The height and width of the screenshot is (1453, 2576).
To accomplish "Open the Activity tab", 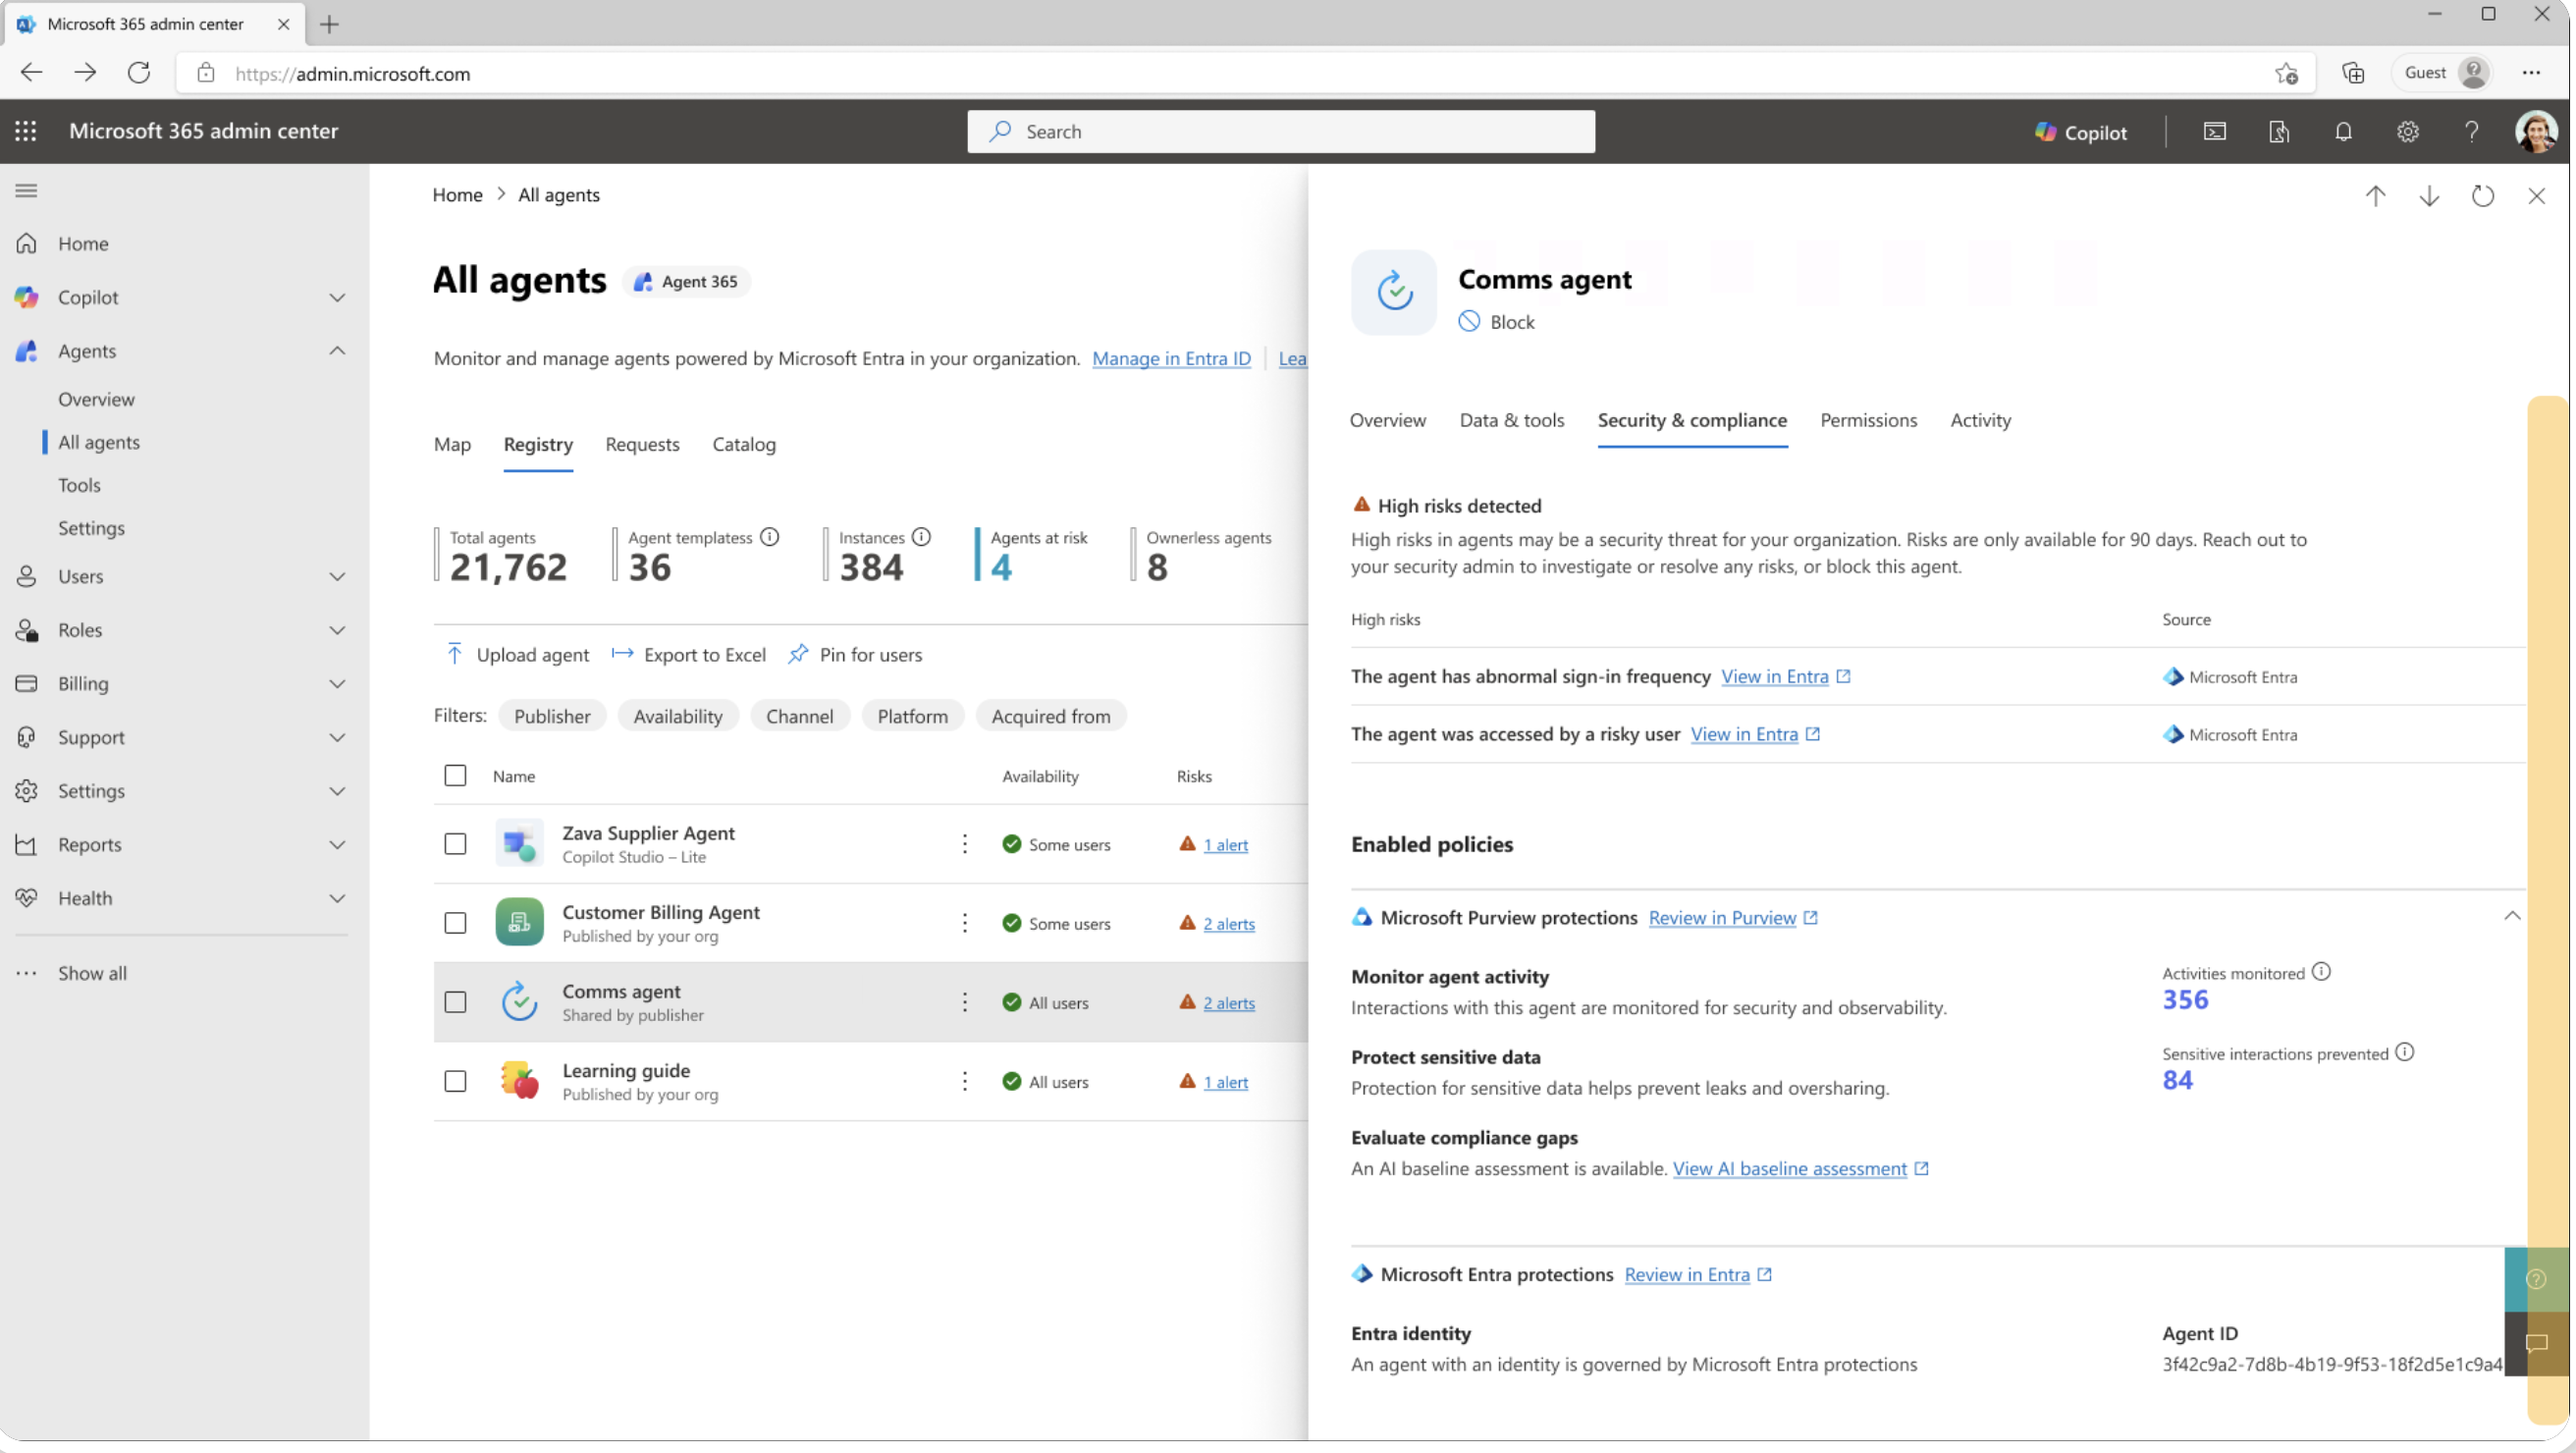I will [x=1980, y=421].
